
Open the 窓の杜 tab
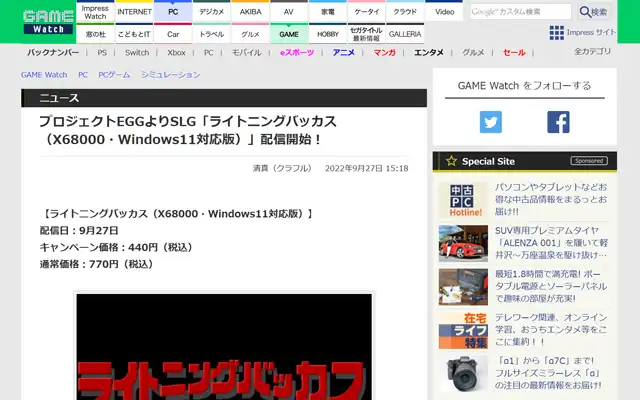pos(95,34)
